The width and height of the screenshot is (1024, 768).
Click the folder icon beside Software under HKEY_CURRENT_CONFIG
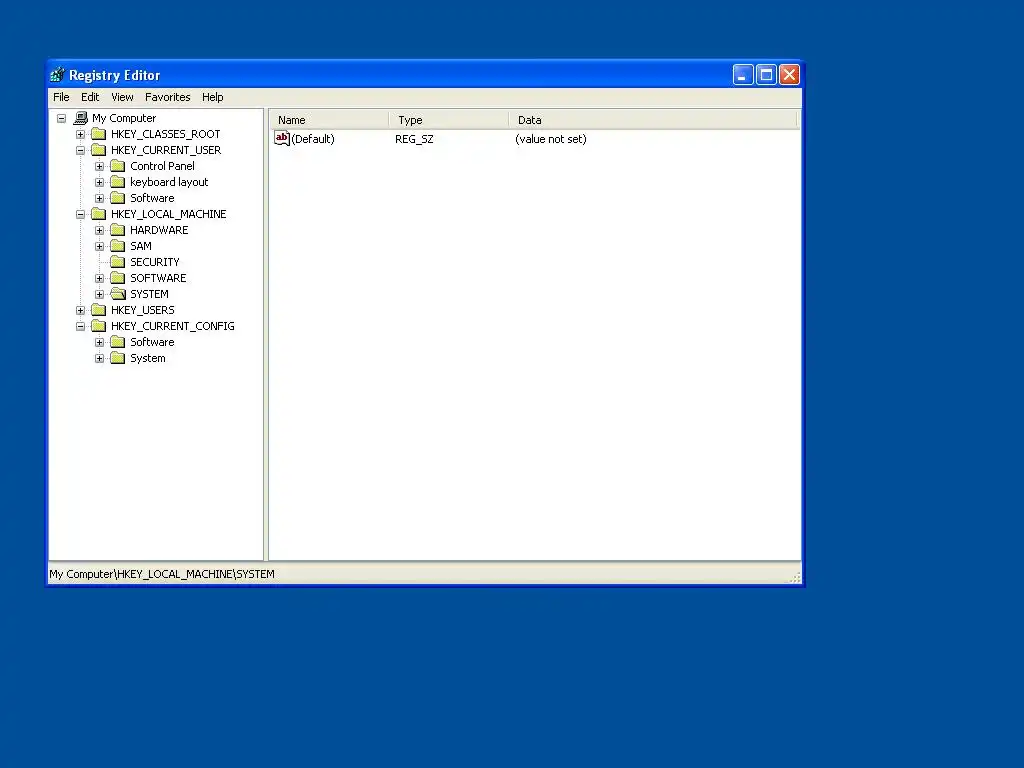point(118,342)
